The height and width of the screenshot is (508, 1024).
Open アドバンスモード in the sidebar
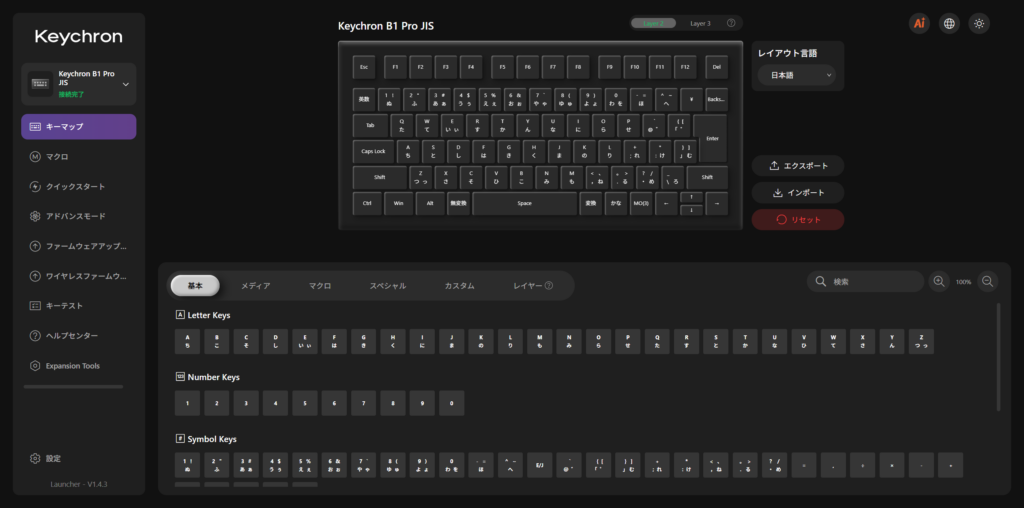[x=78, y=216]
